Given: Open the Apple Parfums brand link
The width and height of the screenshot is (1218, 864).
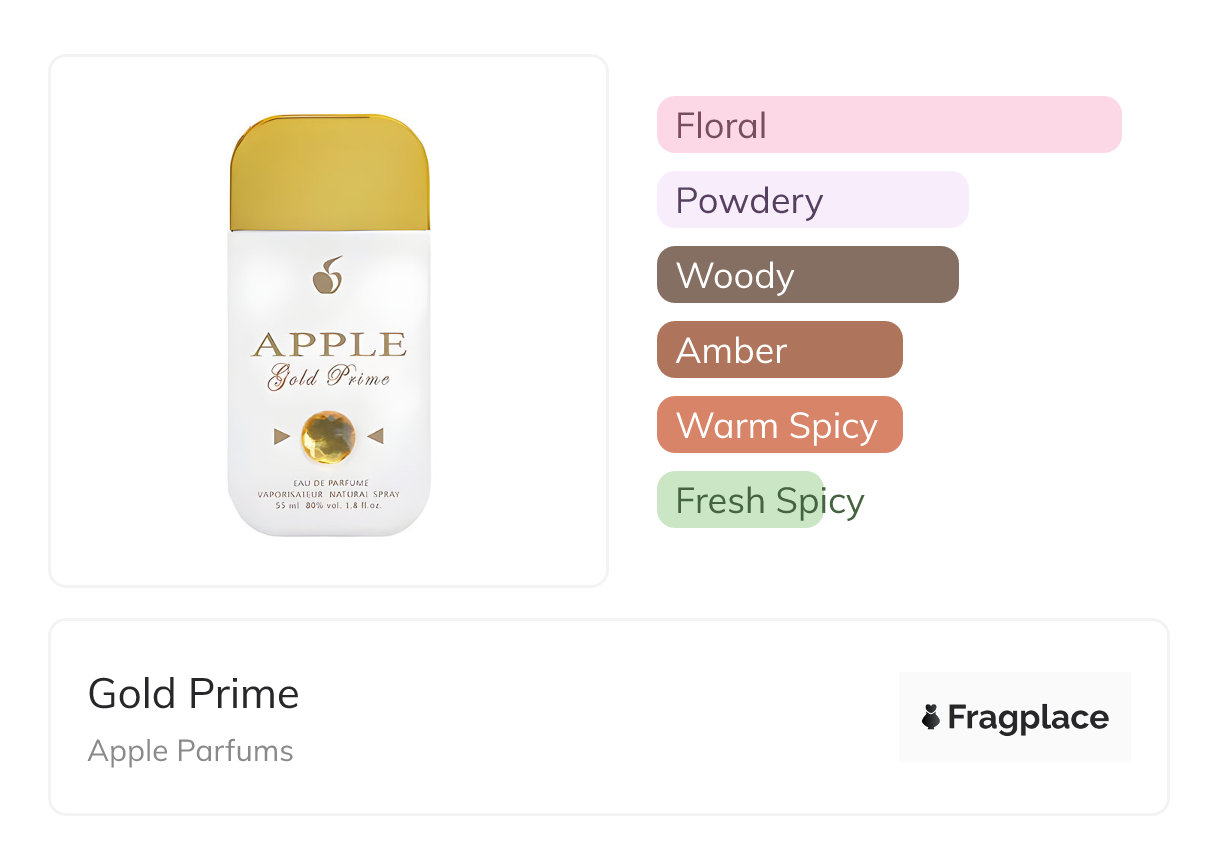Looking at the screenshot, I should [190, 751].
